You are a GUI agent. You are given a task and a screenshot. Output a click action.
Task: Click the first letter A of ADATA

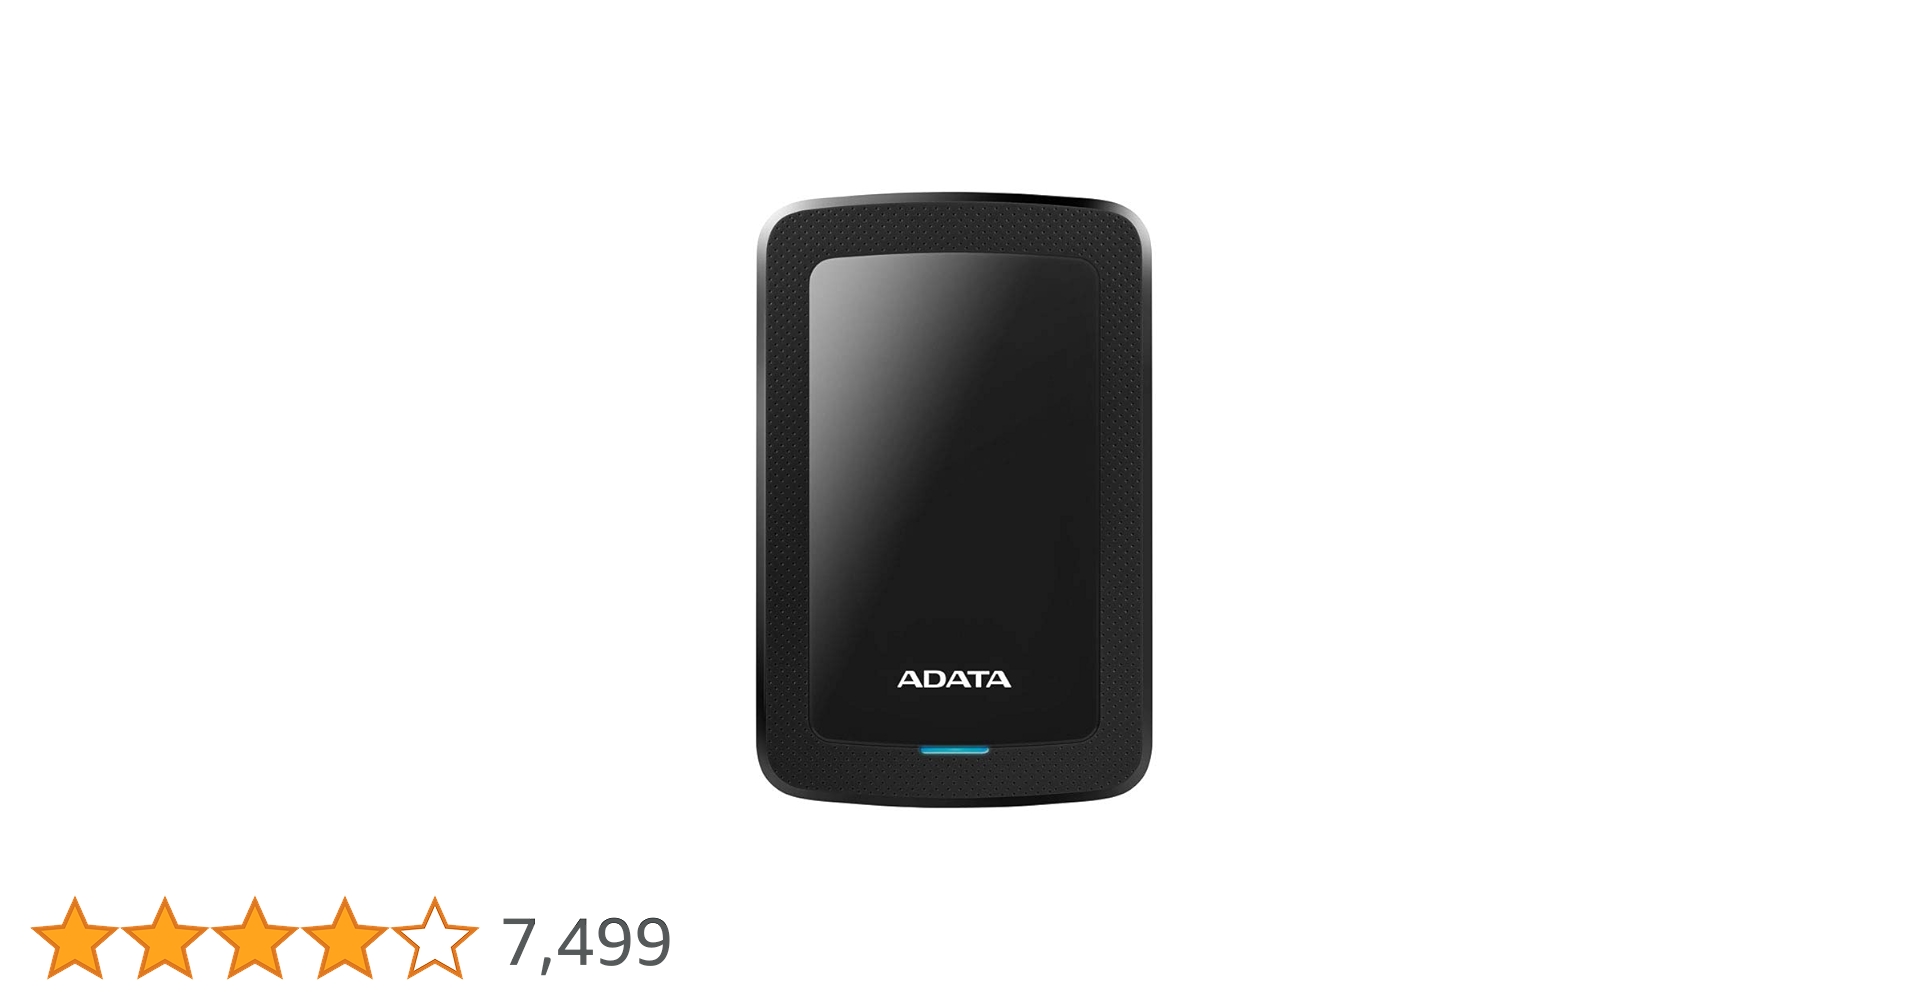[909, 679]
